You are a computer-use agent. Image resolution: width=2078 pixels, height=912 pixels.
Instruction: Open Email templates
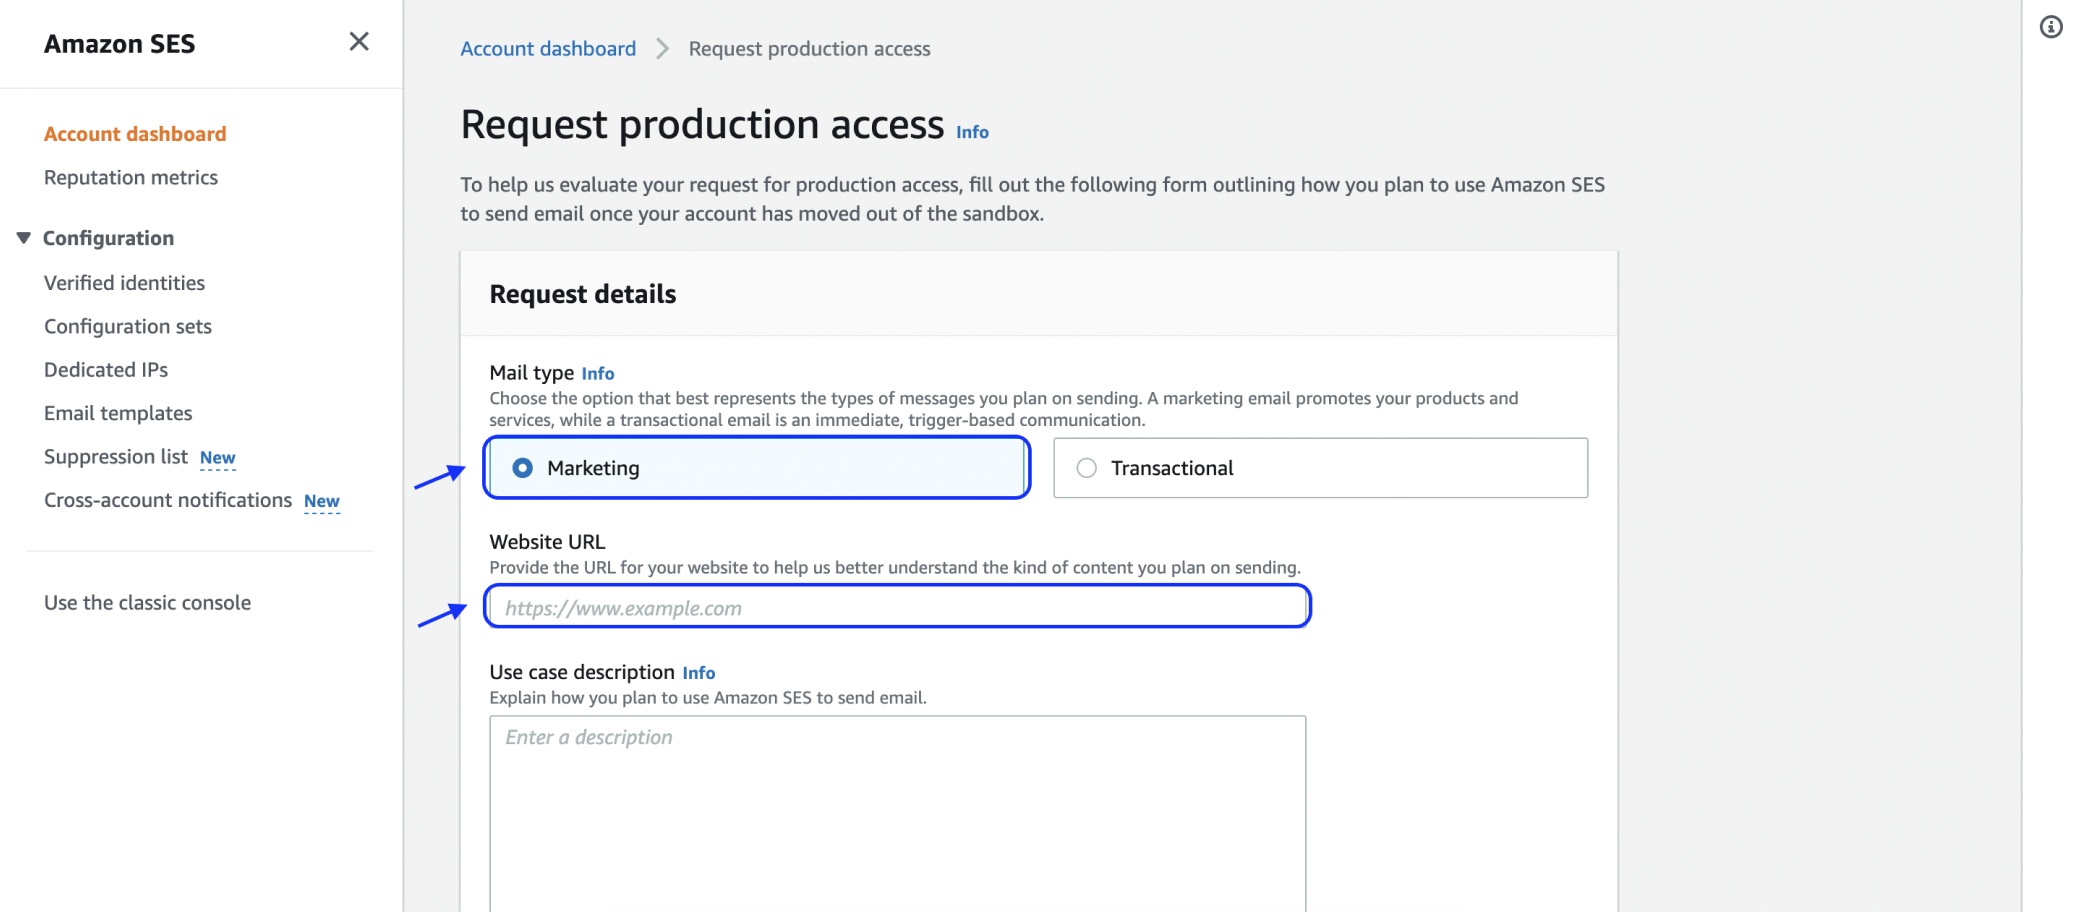117,412
